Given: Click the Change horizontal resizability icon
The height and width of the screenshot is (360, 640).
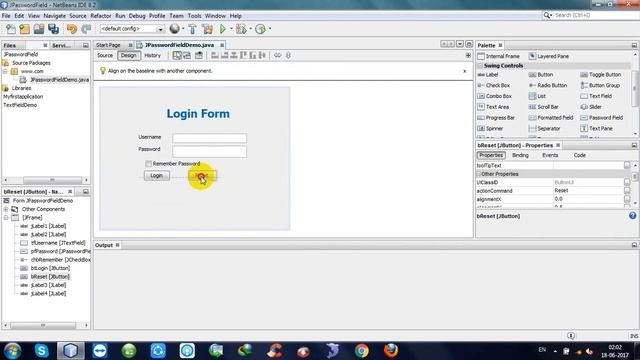Looking at the screenshot, I should [278, 56].
